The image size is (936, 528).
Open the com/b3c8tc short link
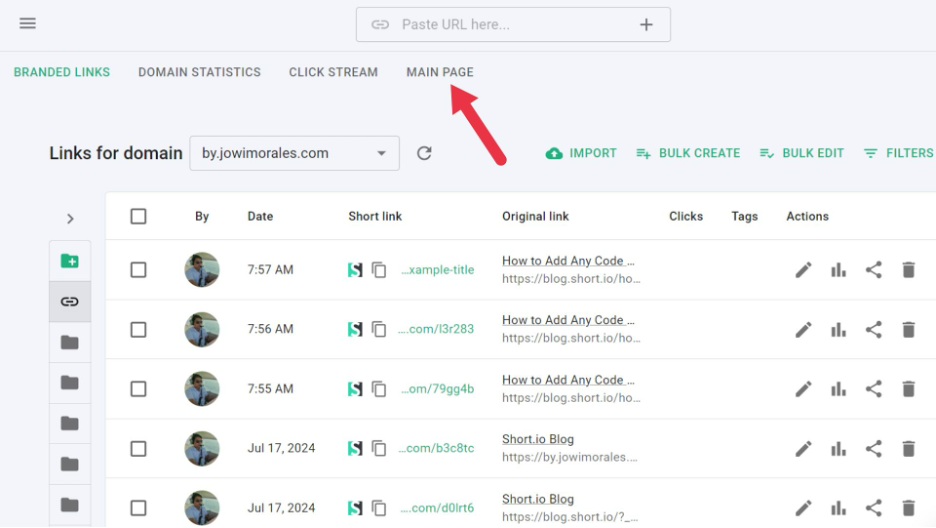pyautogui.click(x=436, y=448)
